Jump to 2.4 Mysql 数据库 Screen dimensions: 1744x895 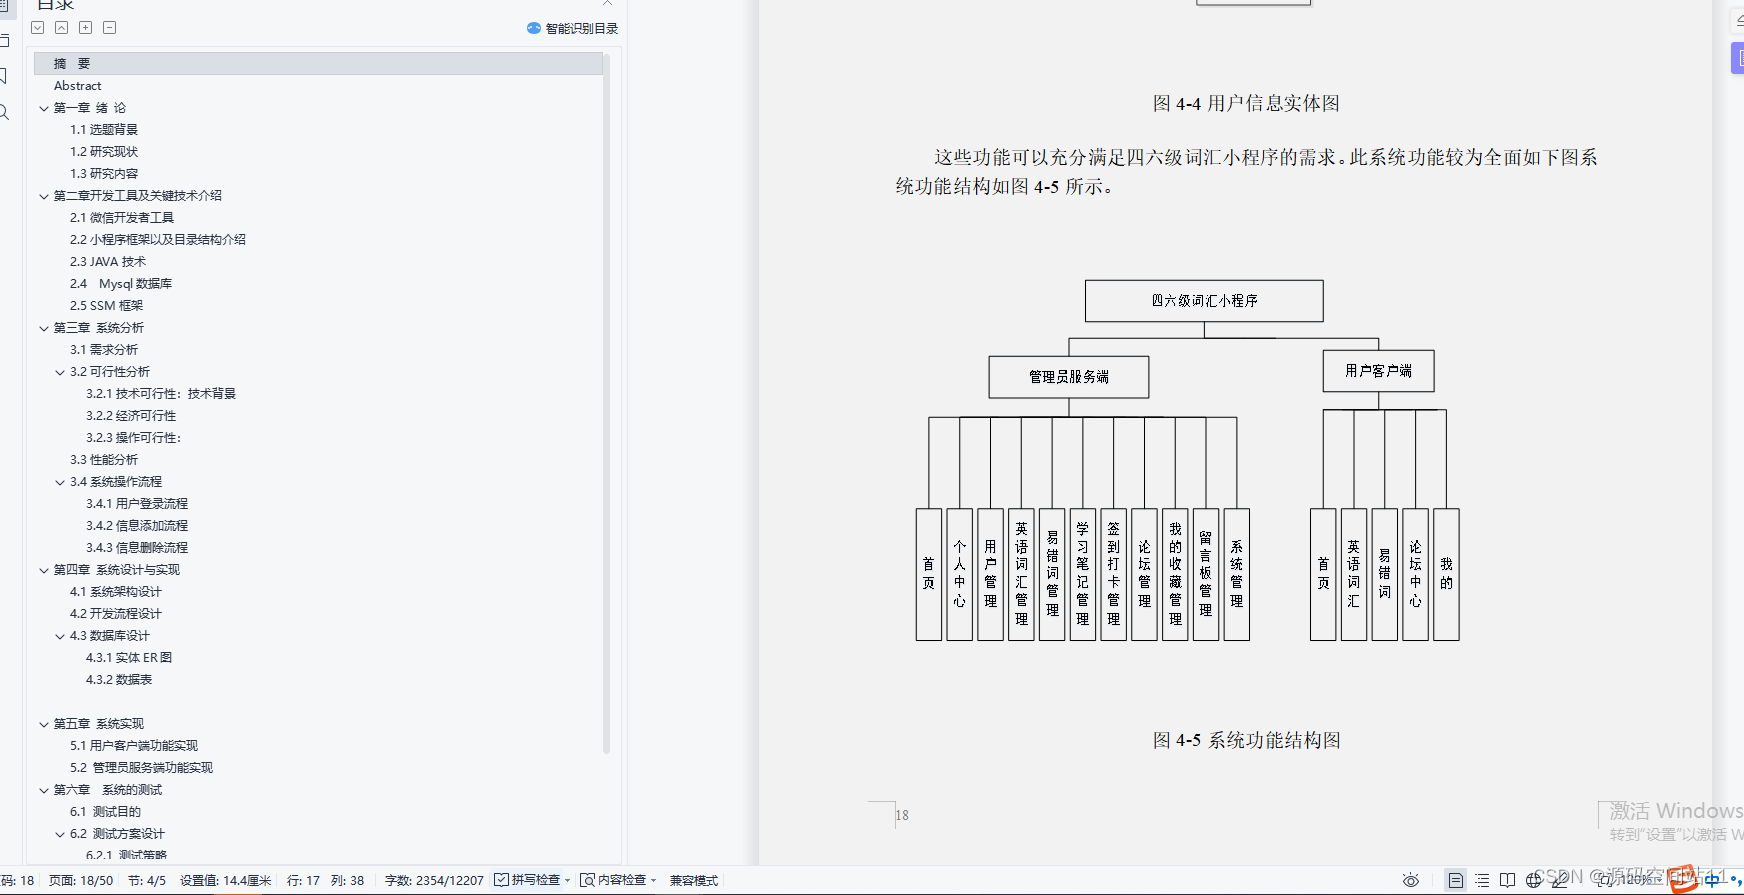(121, 284)
